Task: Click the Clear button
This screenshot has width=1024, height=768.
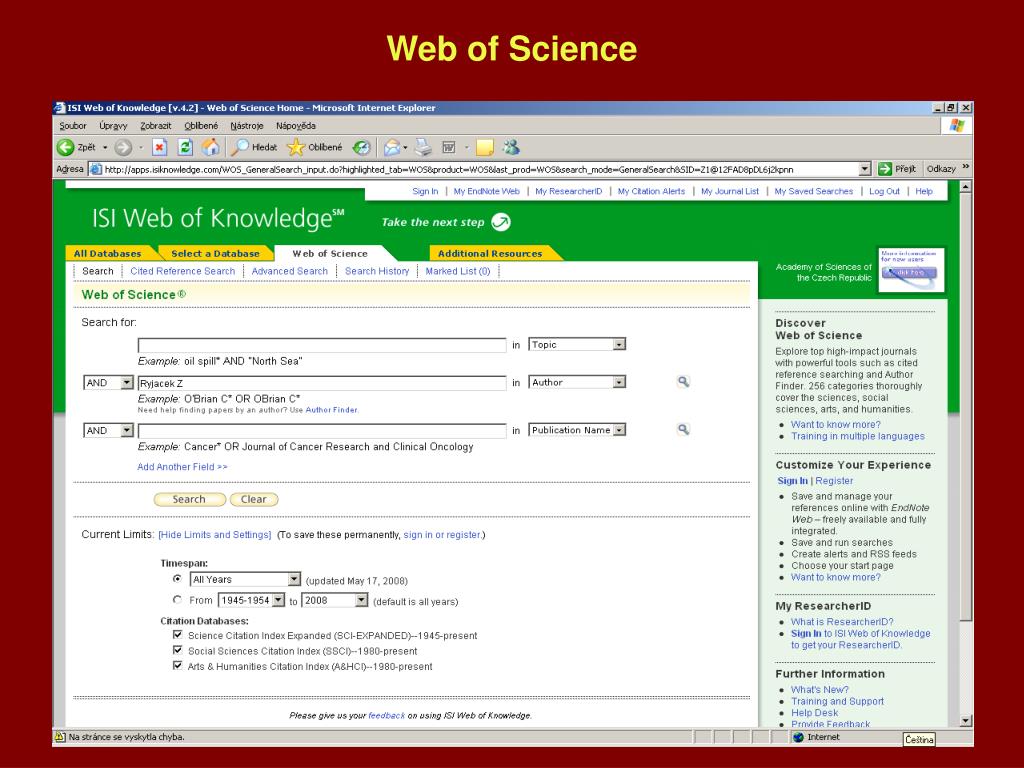Action: 254,499
